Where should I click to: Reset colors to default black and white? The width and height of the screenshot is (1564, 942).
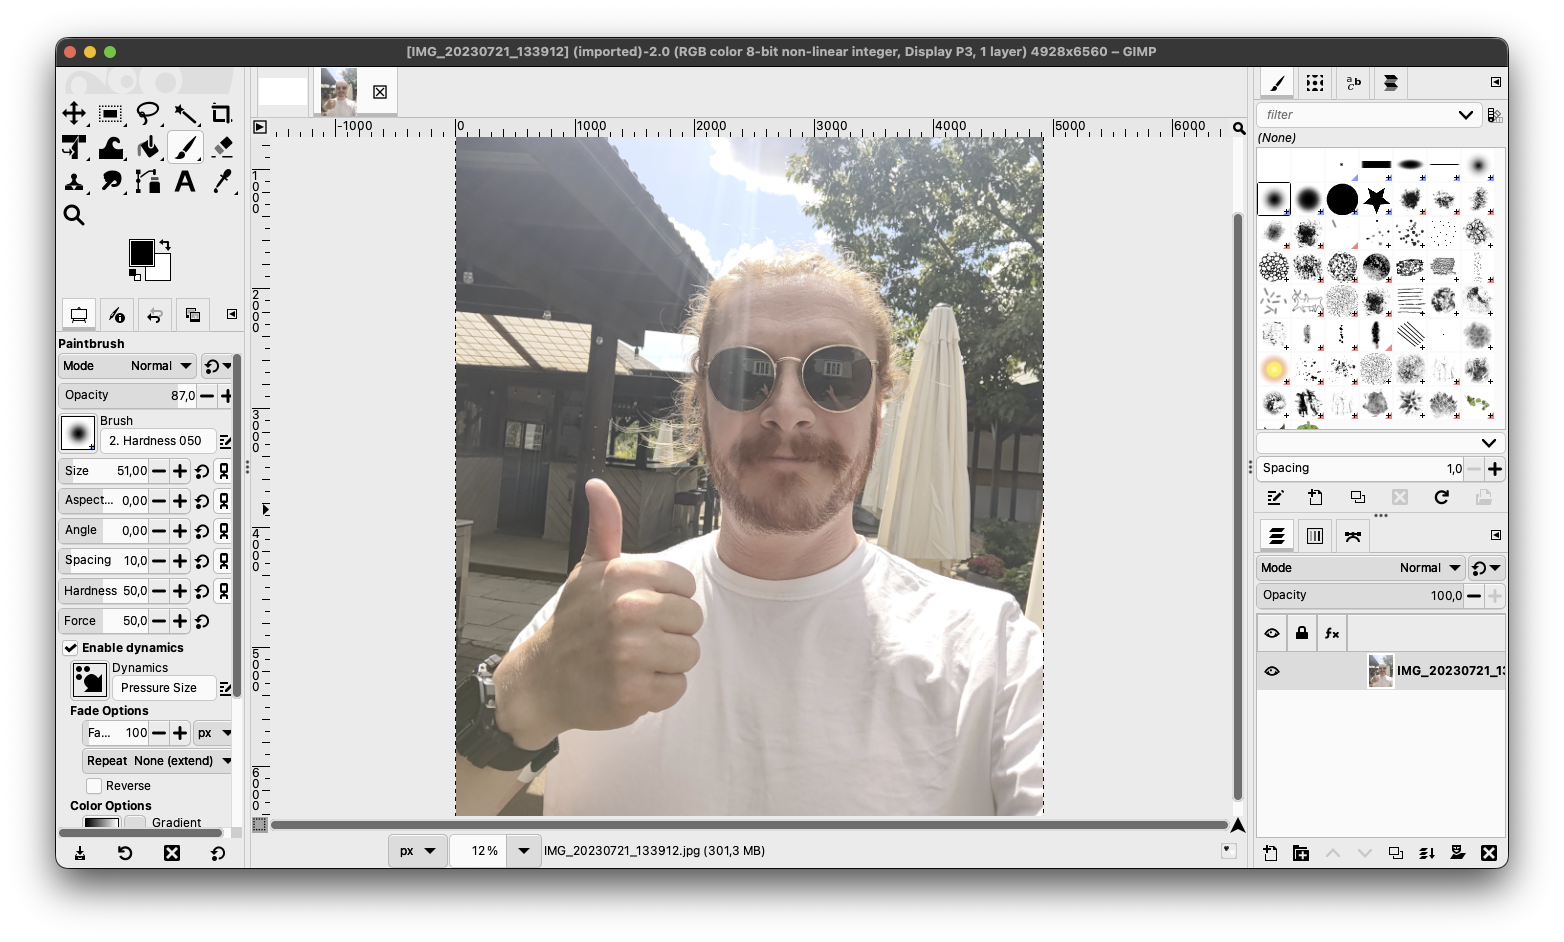[135, 274]
